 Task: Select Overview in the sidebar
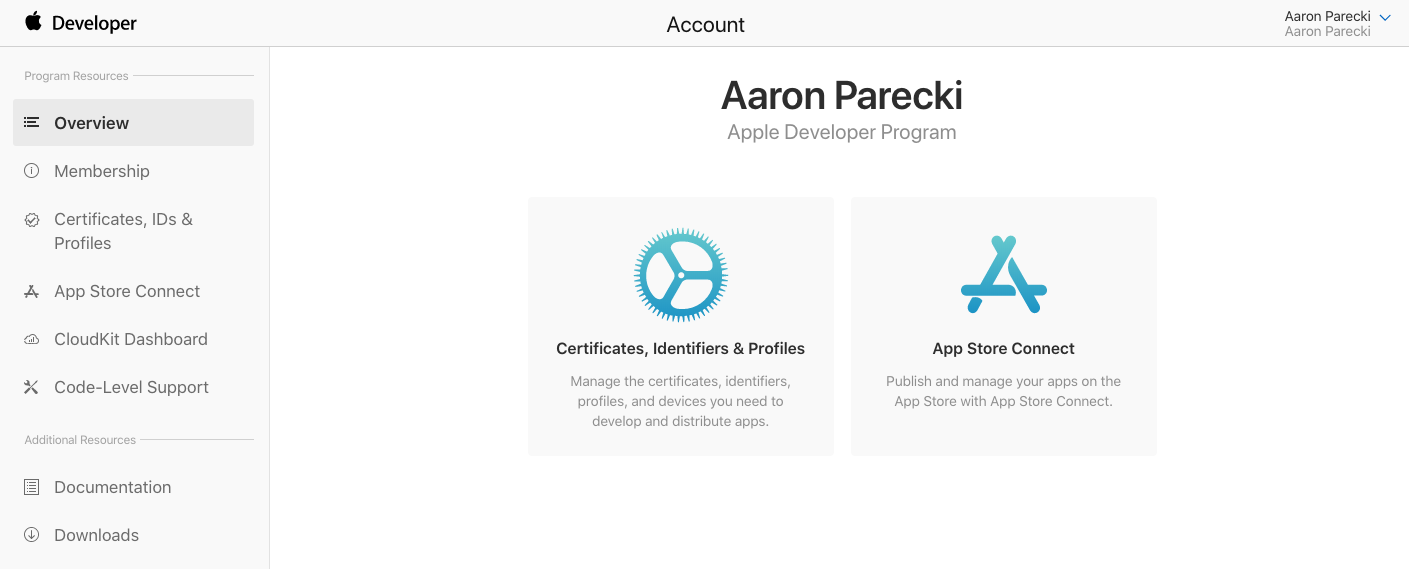tap(92, 123)
